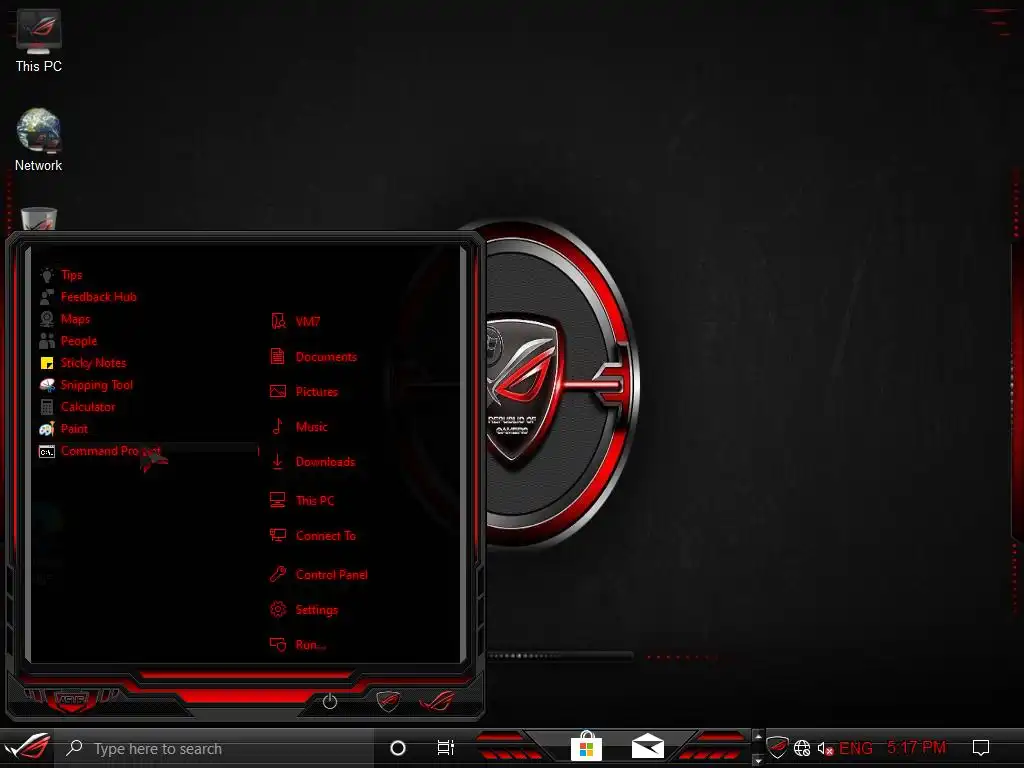Open Documents from the start menu

(x=313, y=357)
